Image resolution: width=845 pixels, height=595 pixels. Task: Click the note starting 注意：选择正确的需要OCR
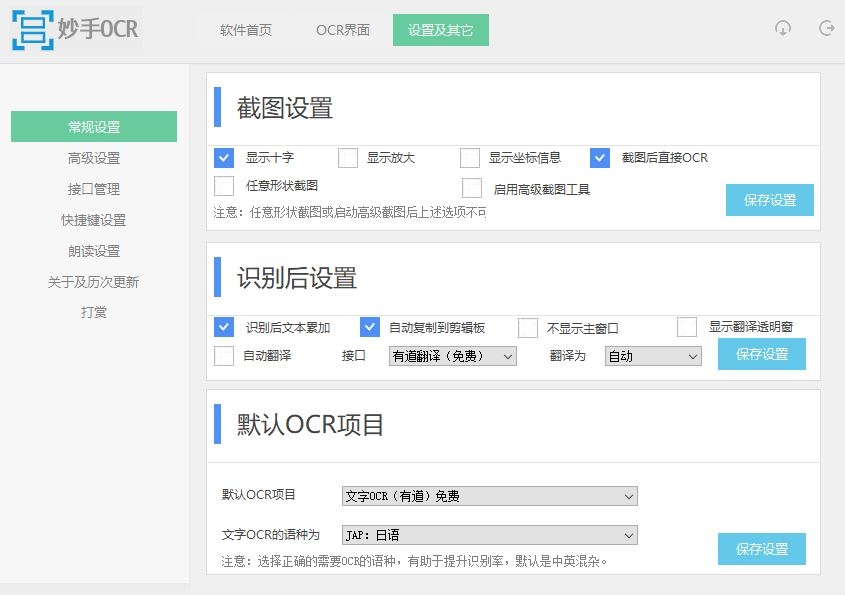pyautogui.click(x=415, y=562)
